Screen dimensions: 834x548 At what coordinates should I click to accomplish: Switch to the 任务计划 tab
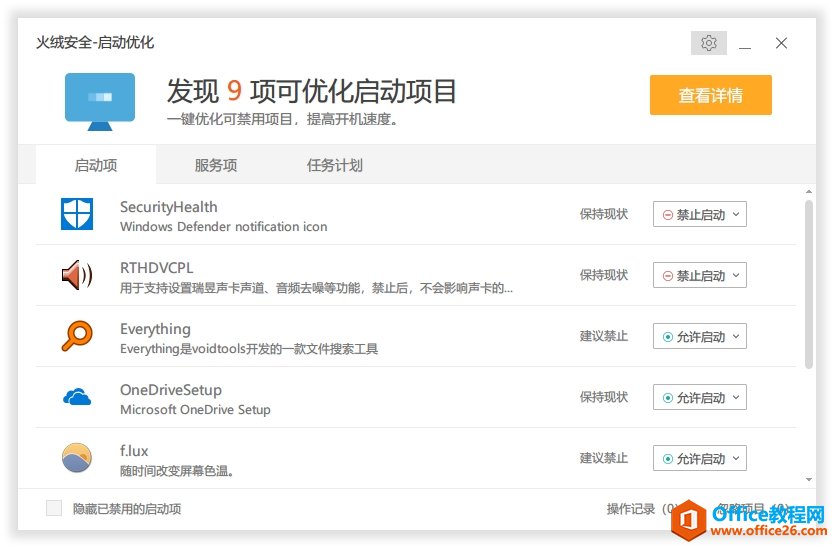(335, 165)
